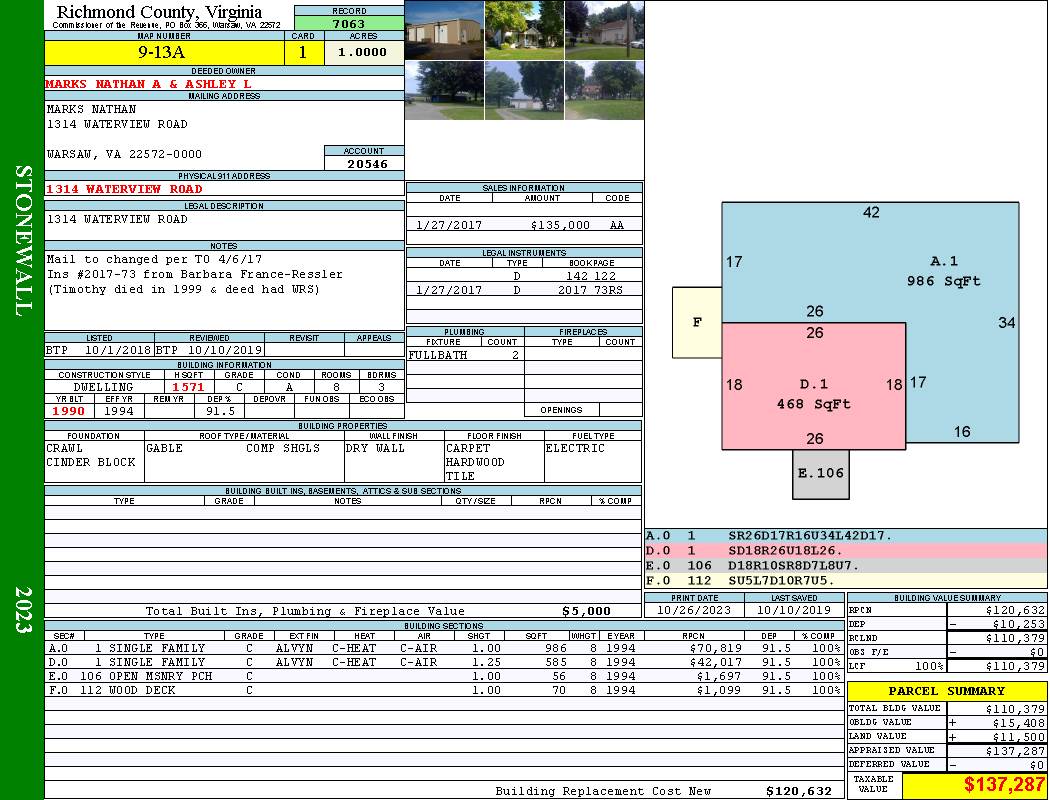
Task: Click the foundation value CINDER BLOCK
Action: 90,462
